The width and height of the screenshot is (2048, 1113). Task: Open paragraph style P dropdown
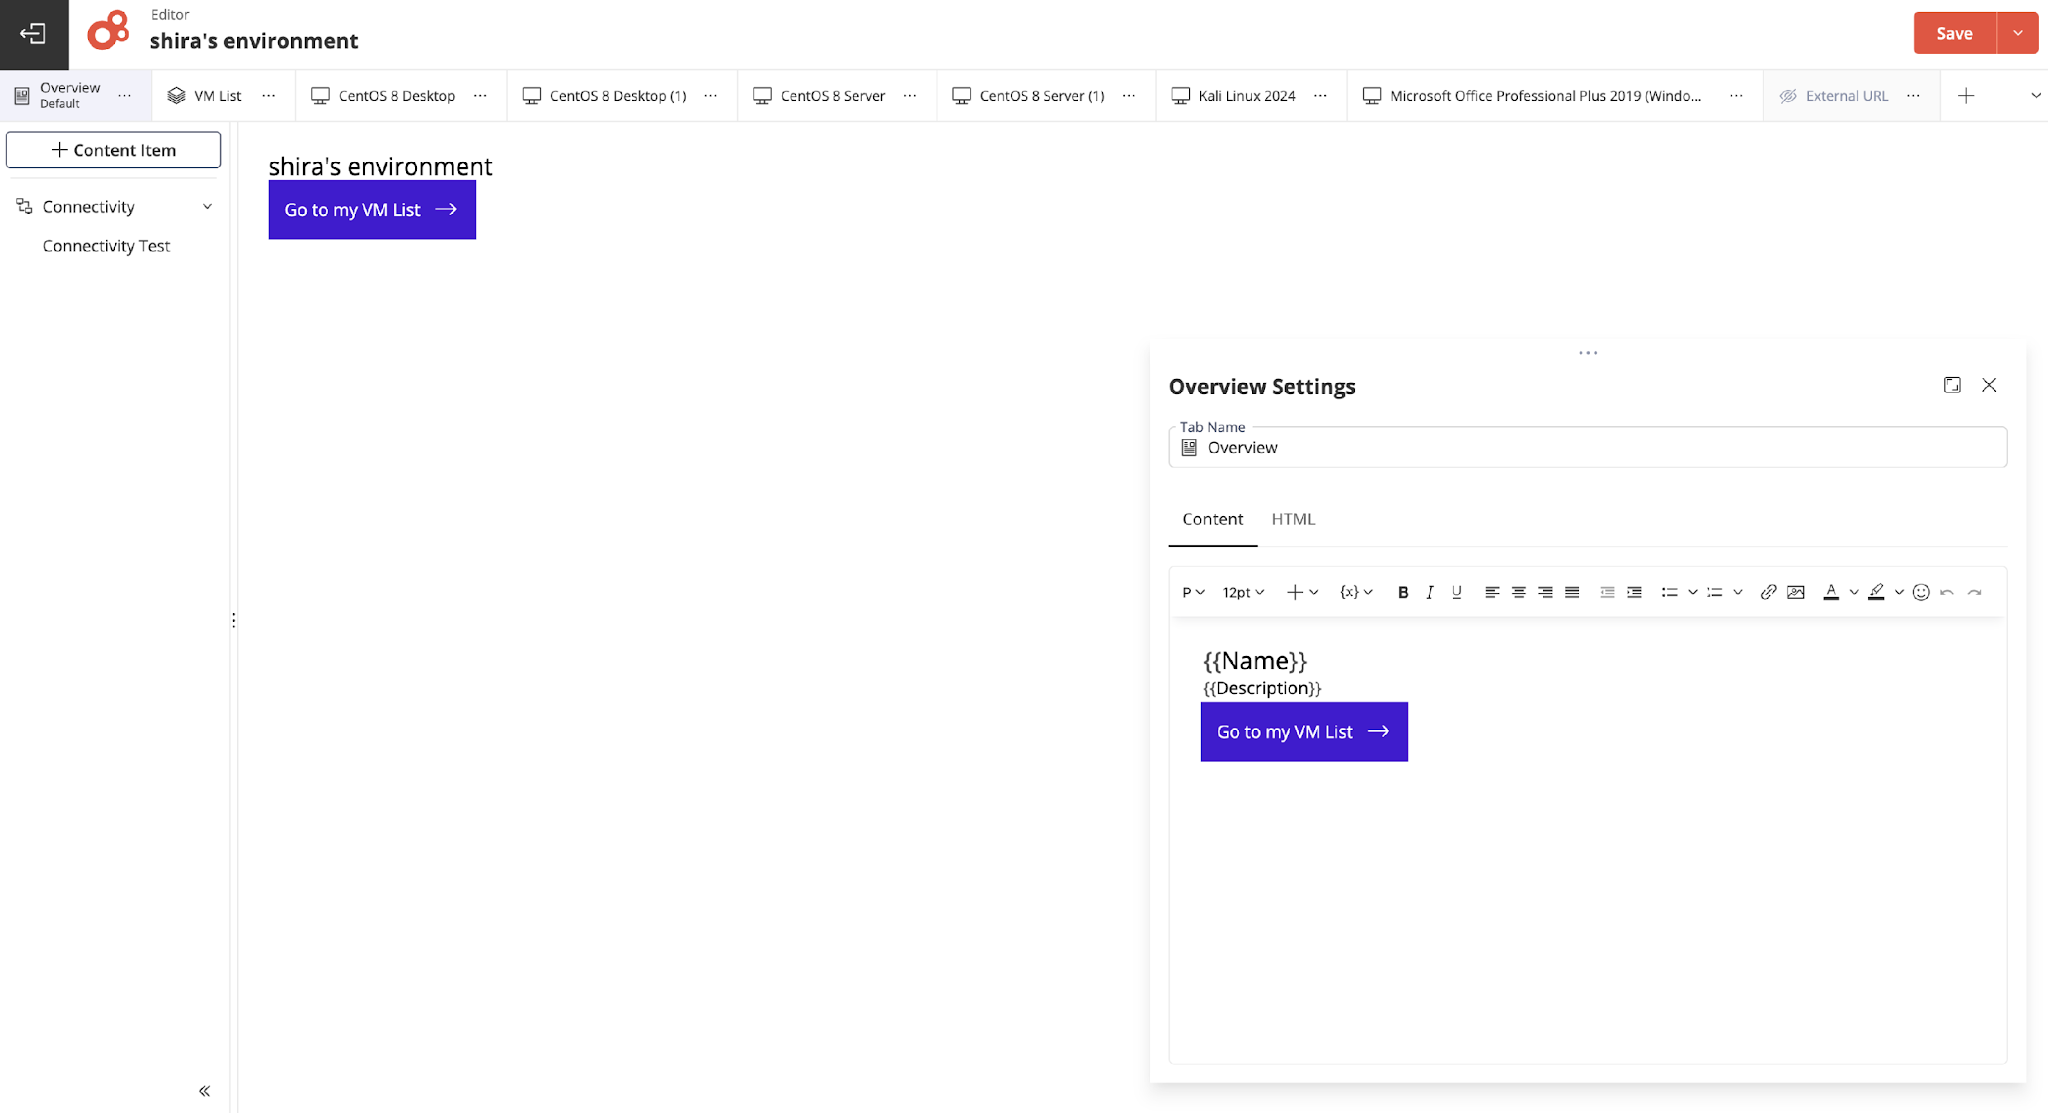click(1193, 592)
